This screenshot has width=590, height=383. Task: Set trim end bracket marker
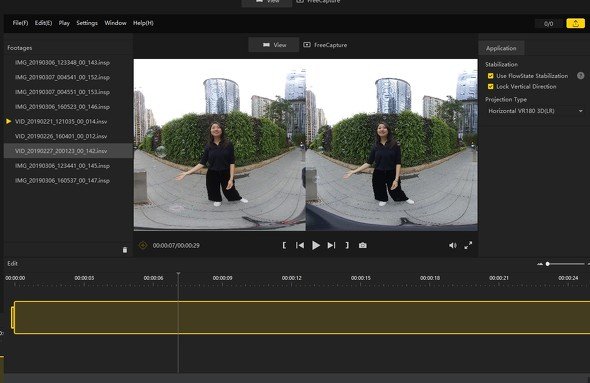click(x=347, y=246)
